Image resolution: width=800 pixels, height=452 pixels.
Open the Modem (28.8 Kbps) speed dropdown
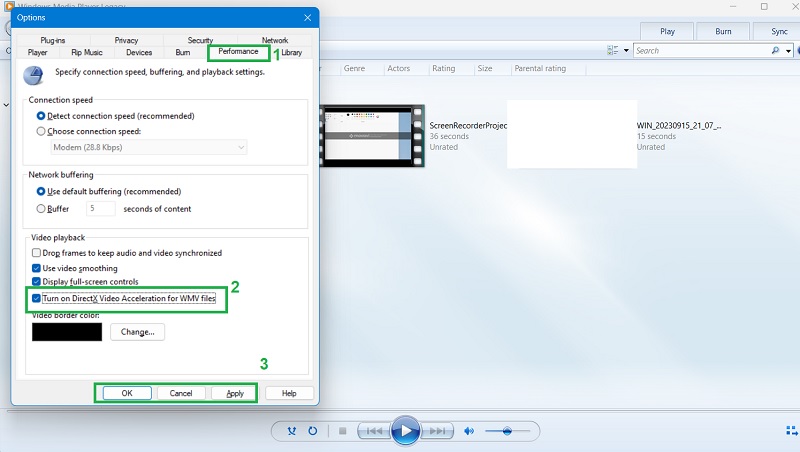pos(148,147)
